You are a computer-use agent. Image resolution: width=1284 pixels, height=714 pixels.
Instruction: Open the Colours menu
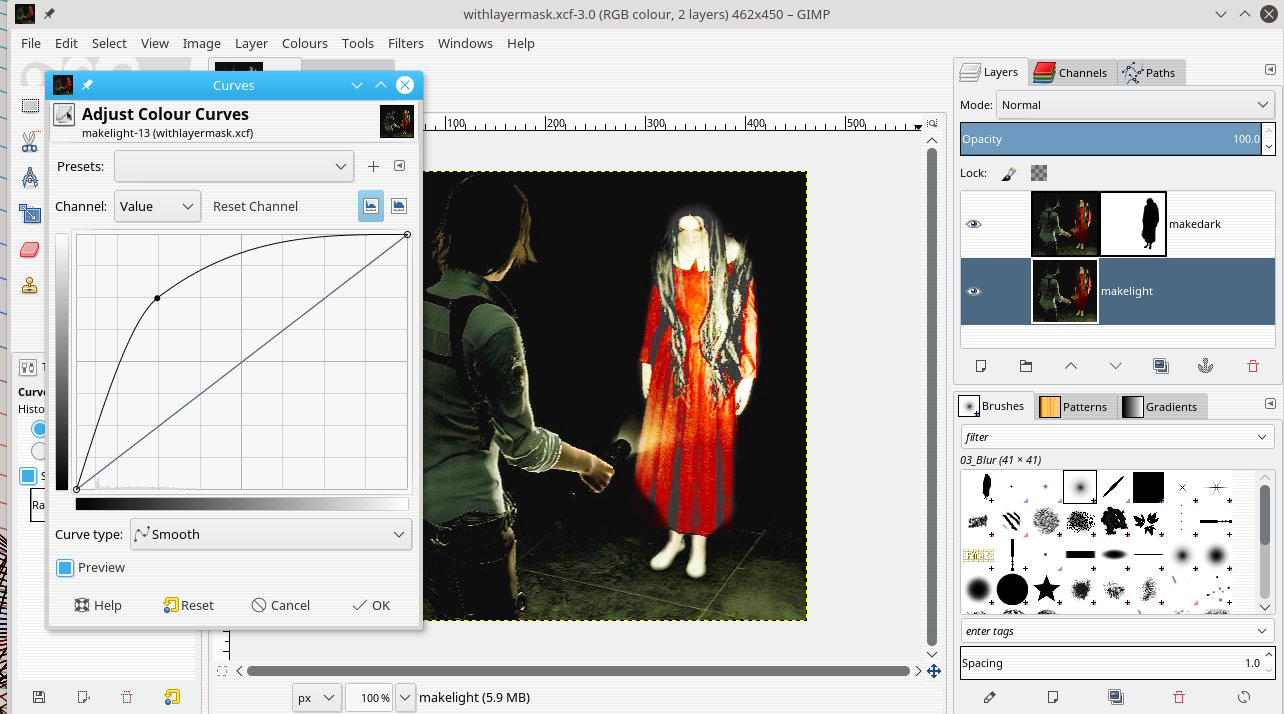coord(305,43)
